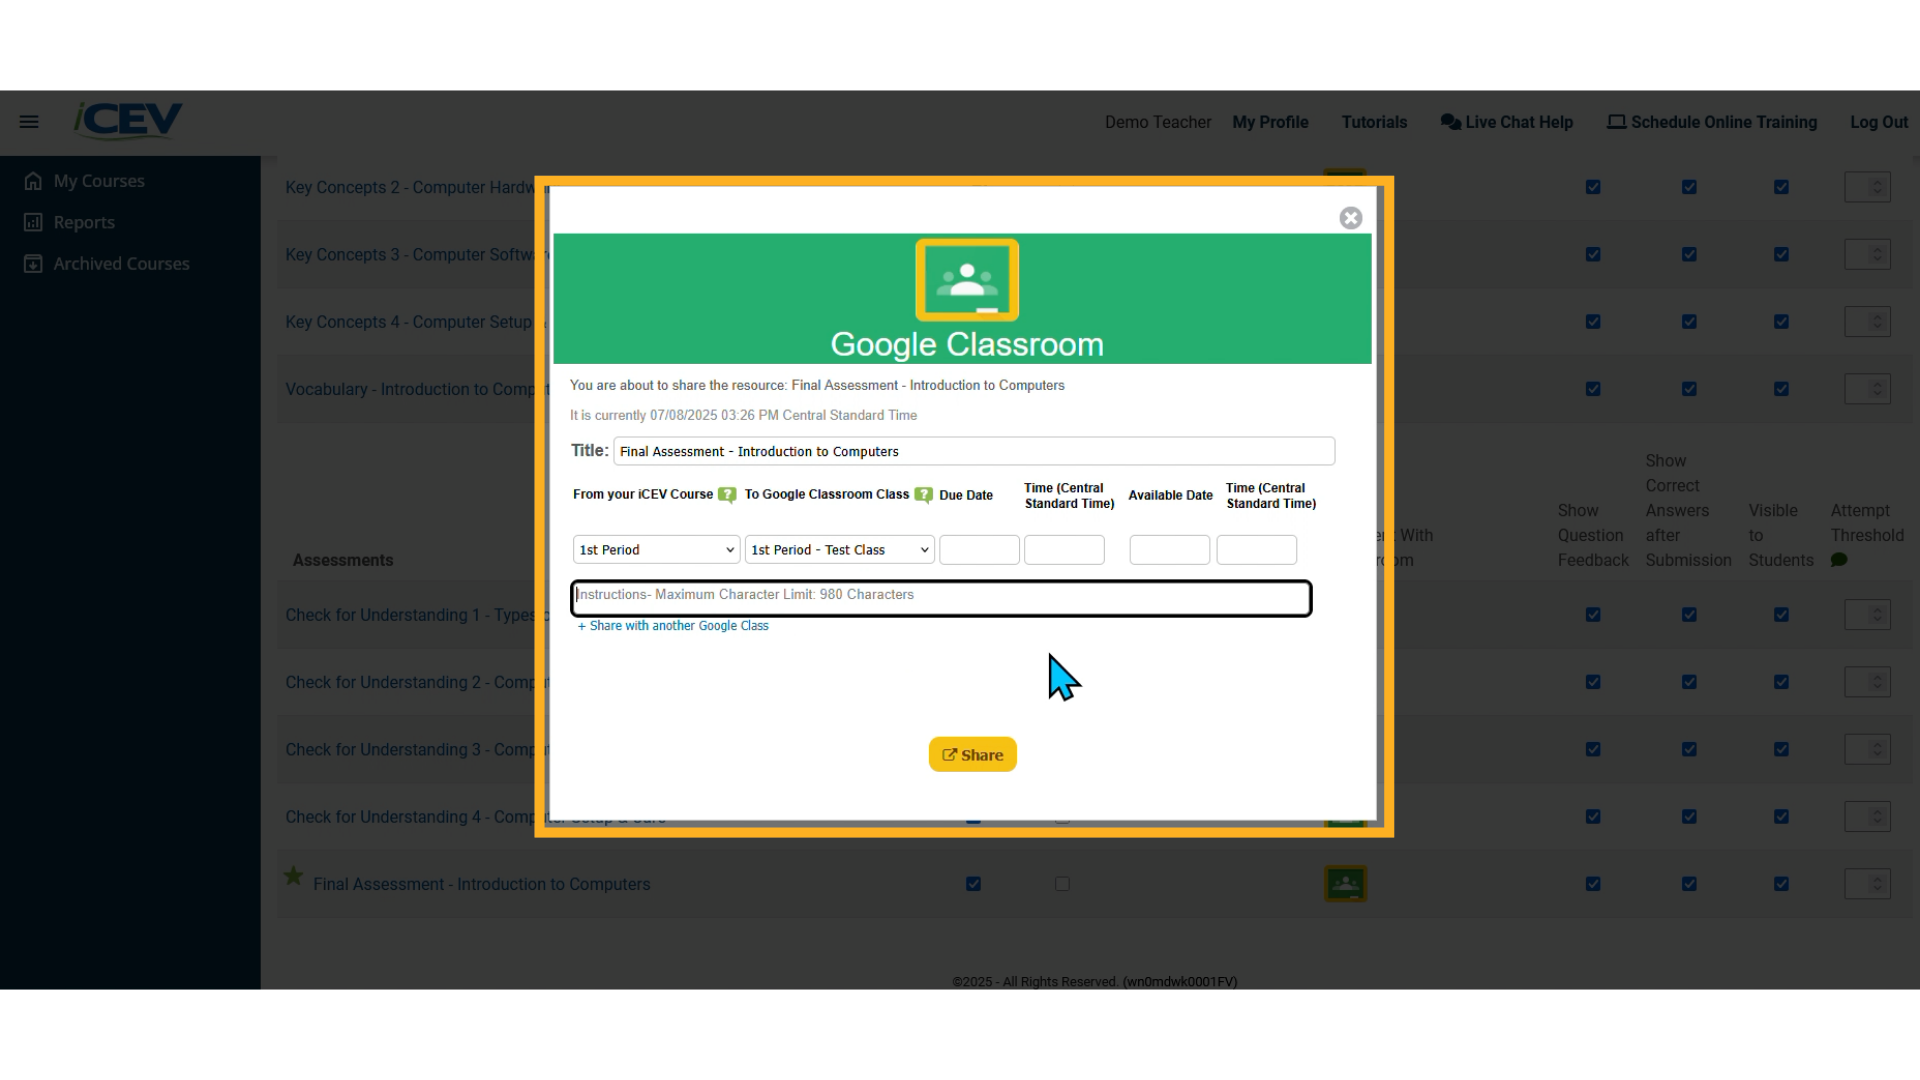Image resolution: width=1920 pixels, height=1080 pixels.
Task: Toggle Visible to Students for Check for Understanding 1
Action: click(x=1781, y=615)
